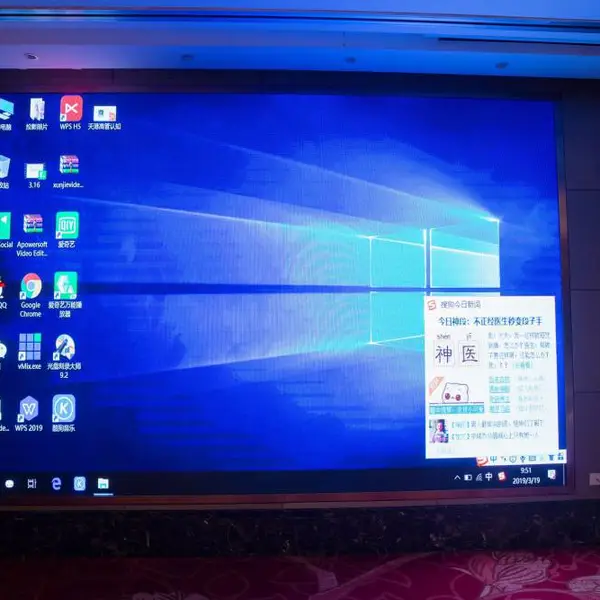600x600 pixels.
Task: Click the cartoon character thumbnail in Sogou popup
Action: [x=455, y=391]
